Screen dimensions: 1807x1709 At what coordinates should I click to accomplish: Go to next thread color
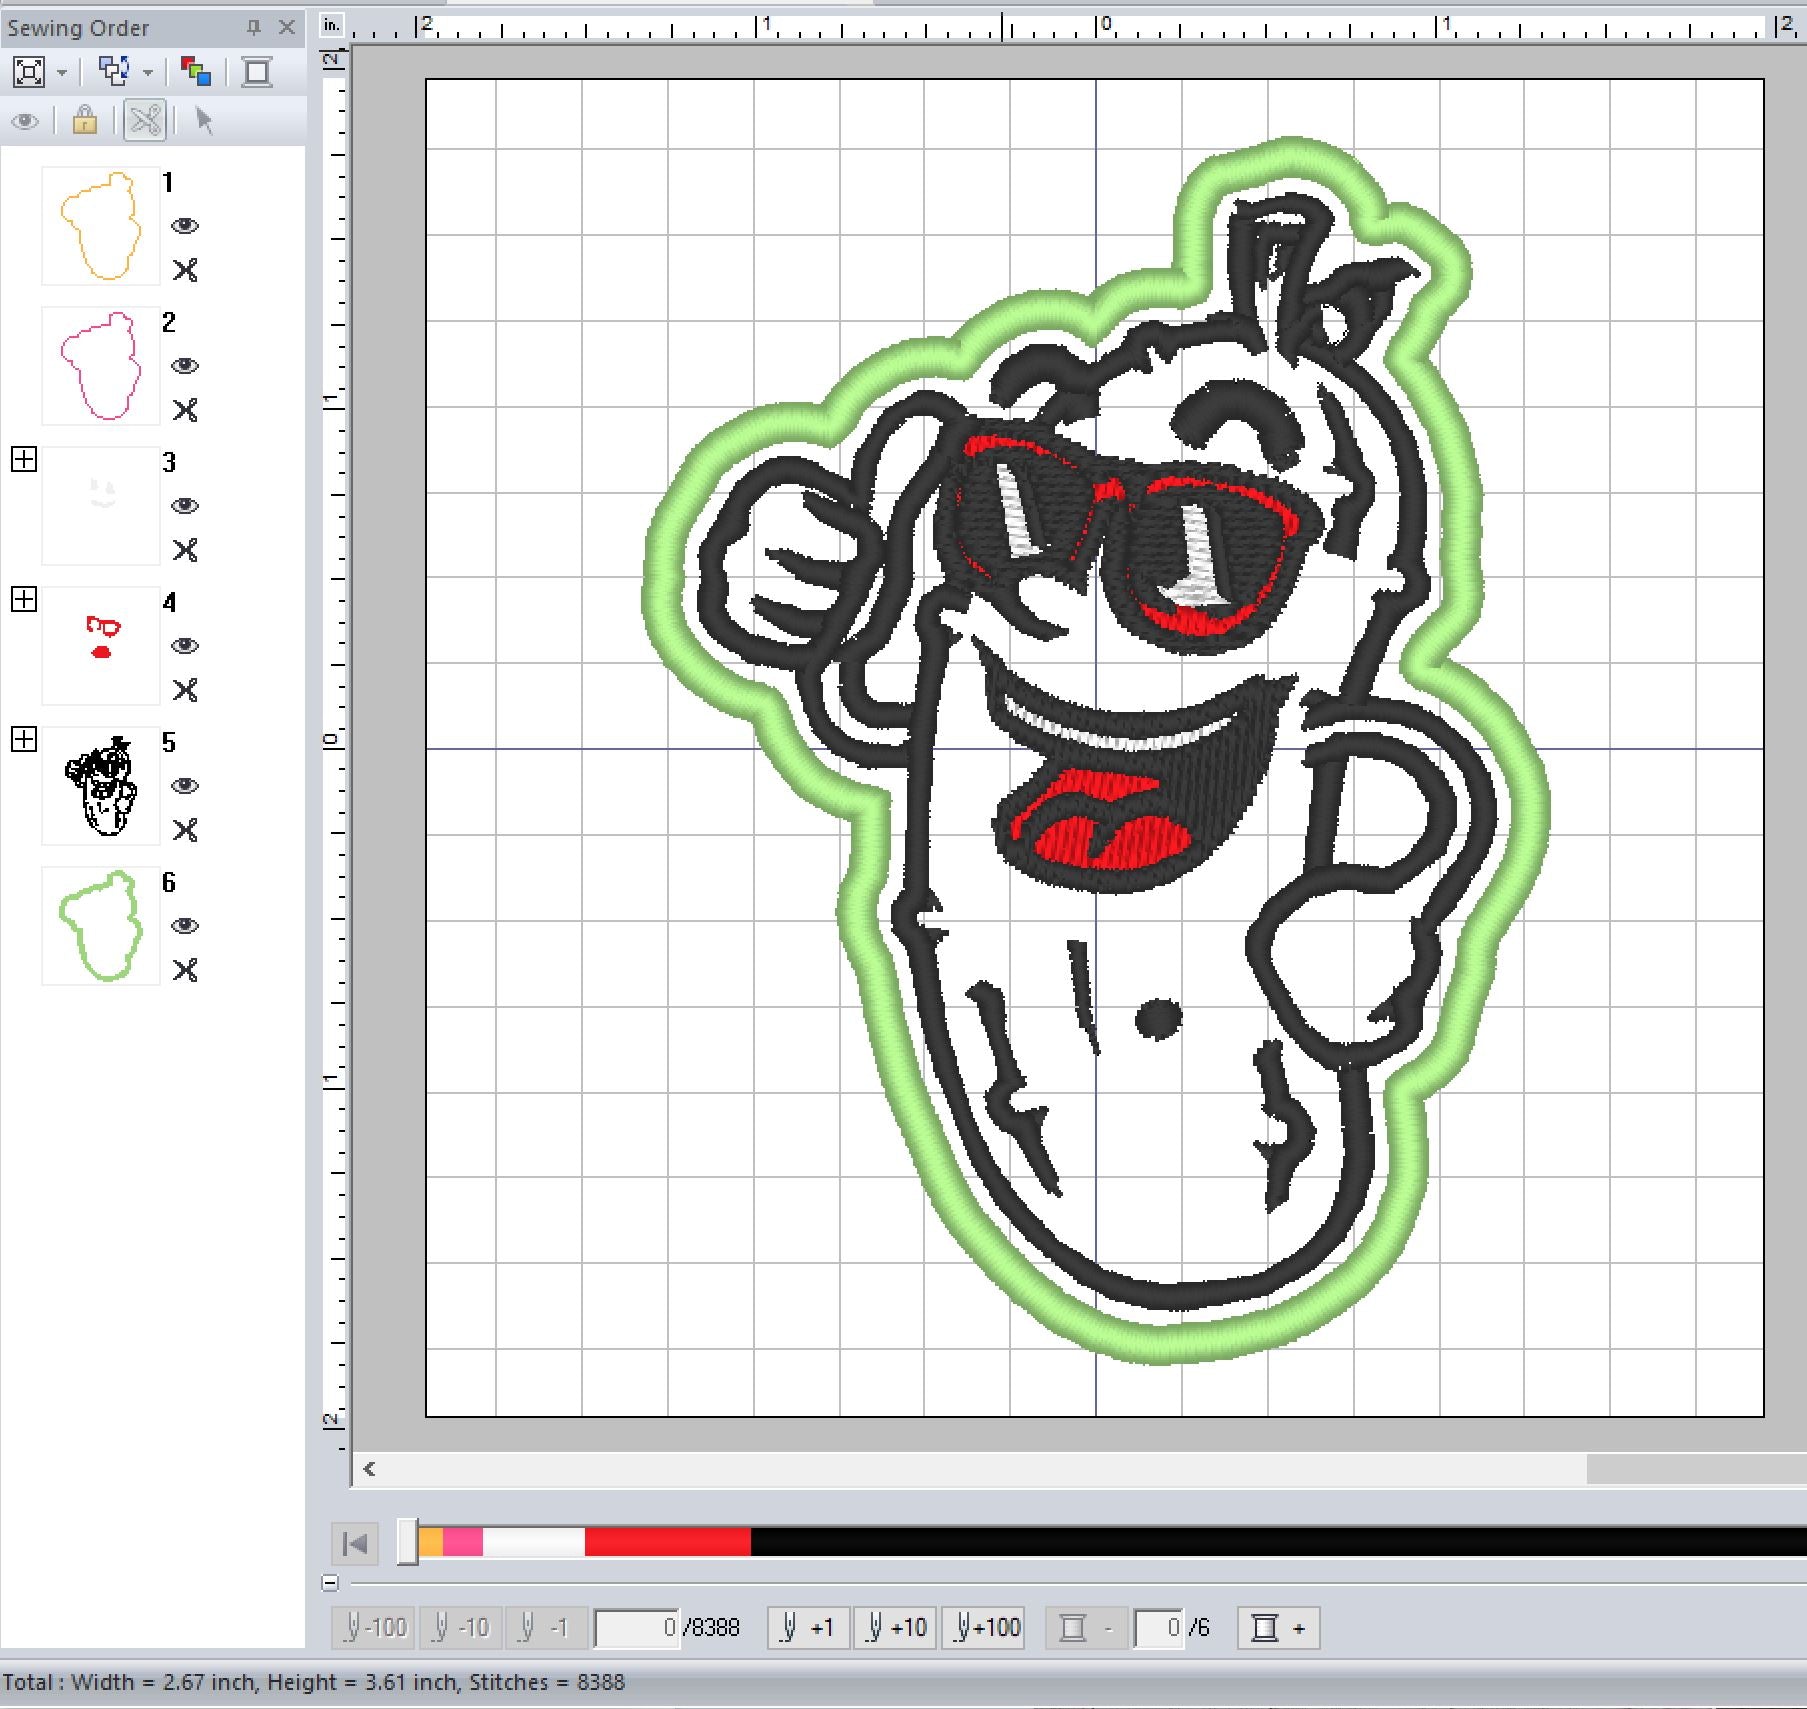click(1279, 1628)
